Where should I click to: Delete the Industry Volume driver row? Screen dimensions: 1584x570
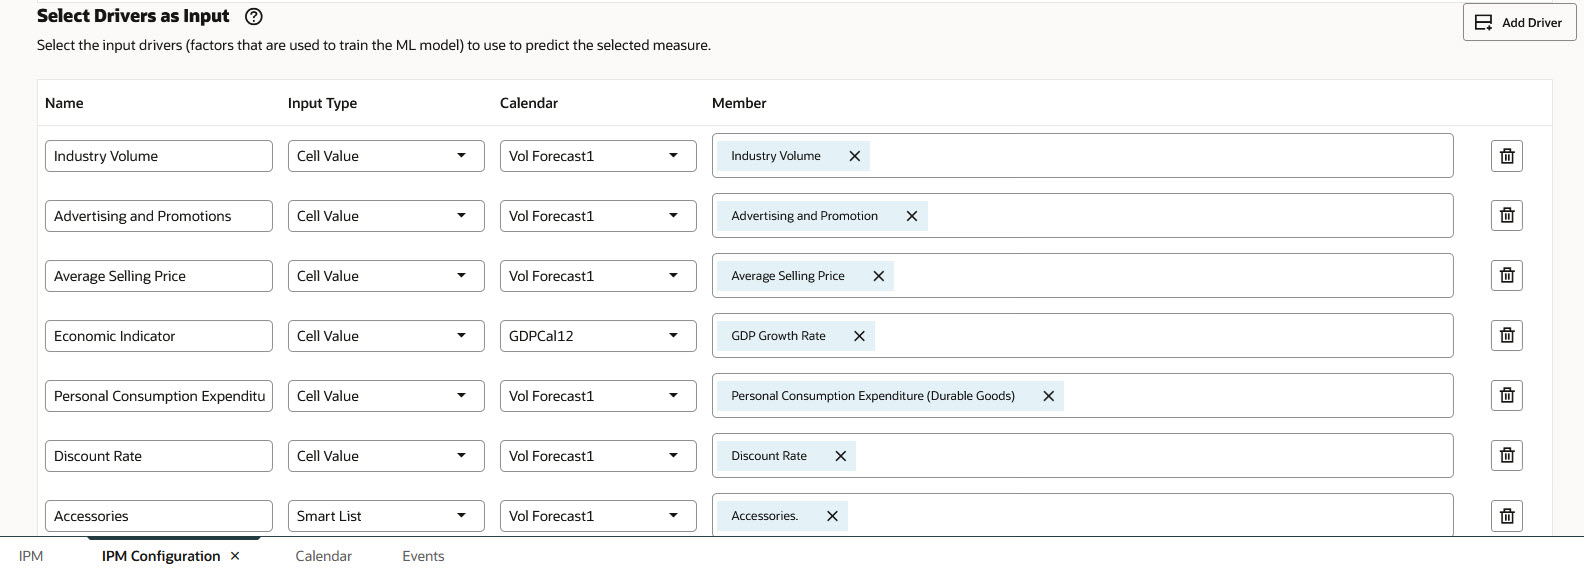tap(1506, 156)
